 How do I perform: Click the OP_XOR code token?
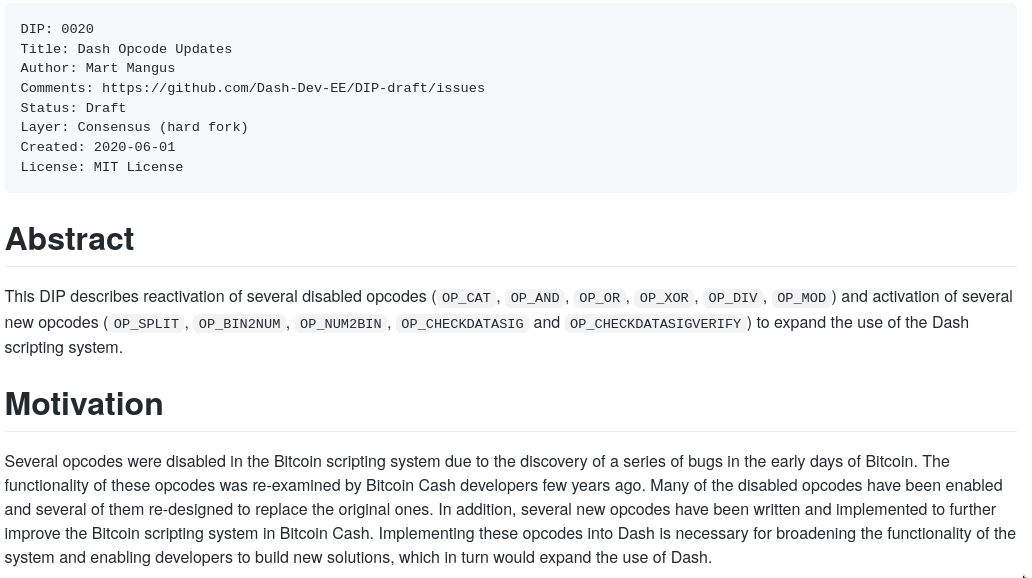point(664,298)
